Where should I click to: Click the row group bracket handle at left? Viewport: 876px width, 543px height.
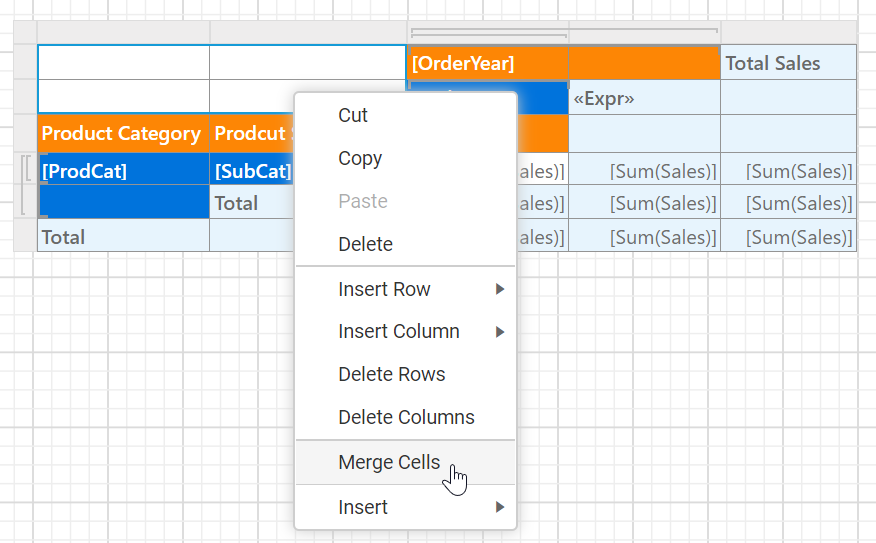point(24,186)
